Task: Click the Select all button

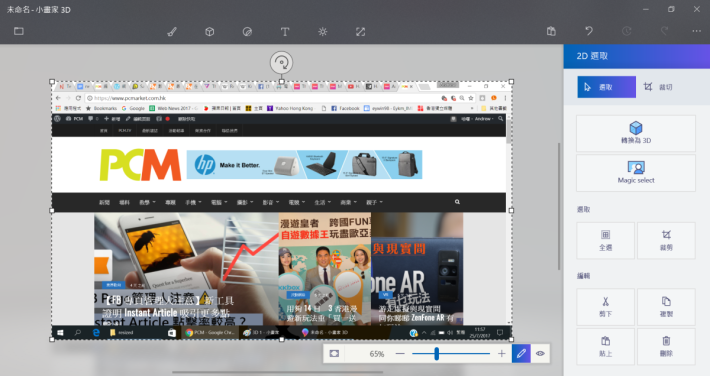Action: tap(605, 240)
